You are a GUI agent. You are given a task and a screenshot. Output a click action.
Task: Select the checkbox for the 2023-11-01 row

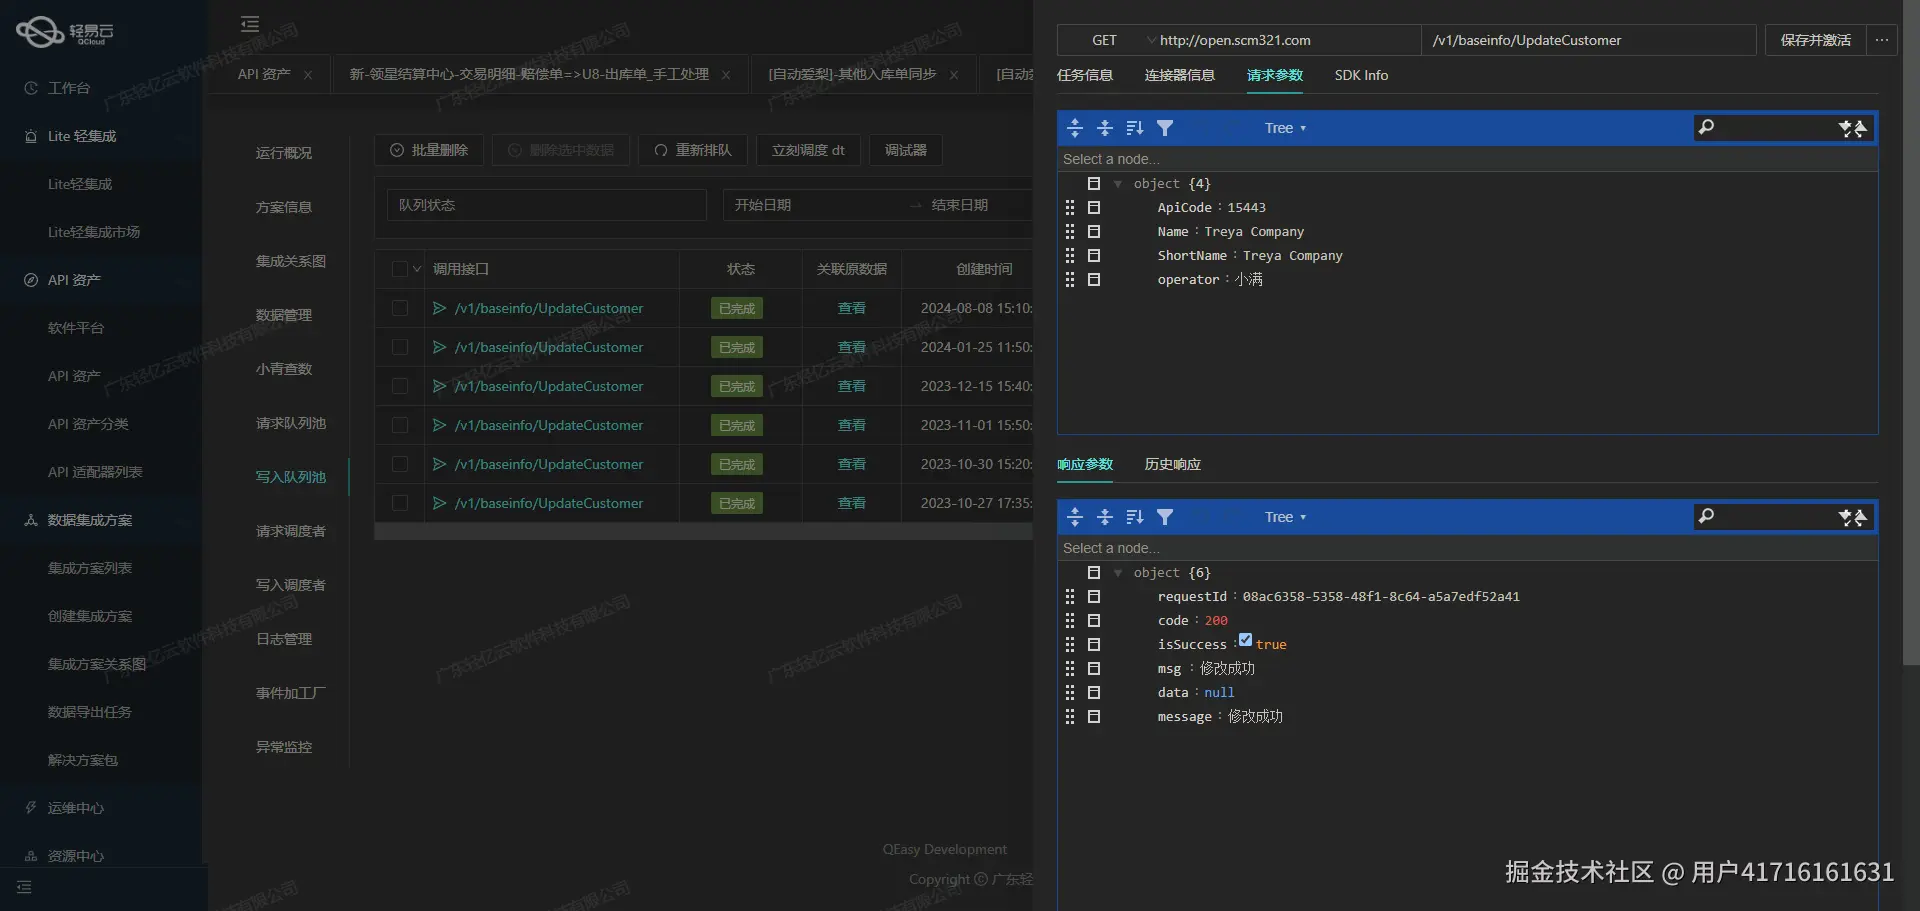400,425
